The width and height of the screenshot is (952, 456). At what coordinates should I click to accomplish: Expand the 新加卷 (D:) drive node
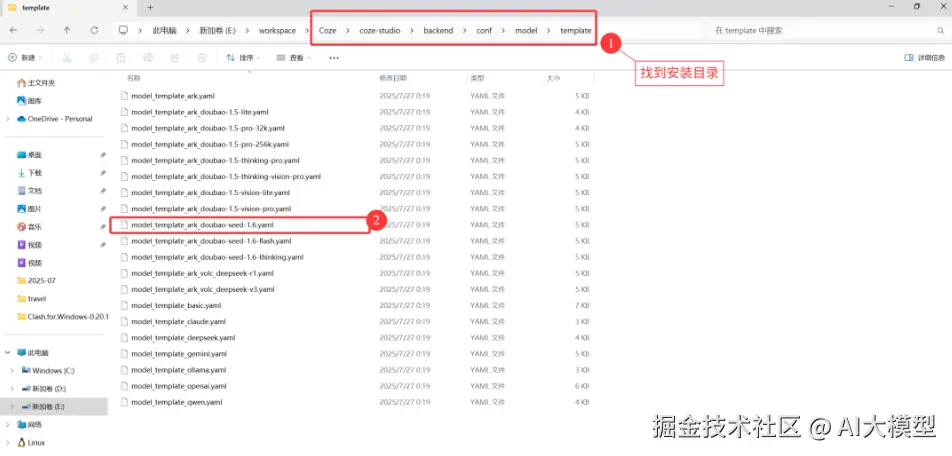pos(13,388)
